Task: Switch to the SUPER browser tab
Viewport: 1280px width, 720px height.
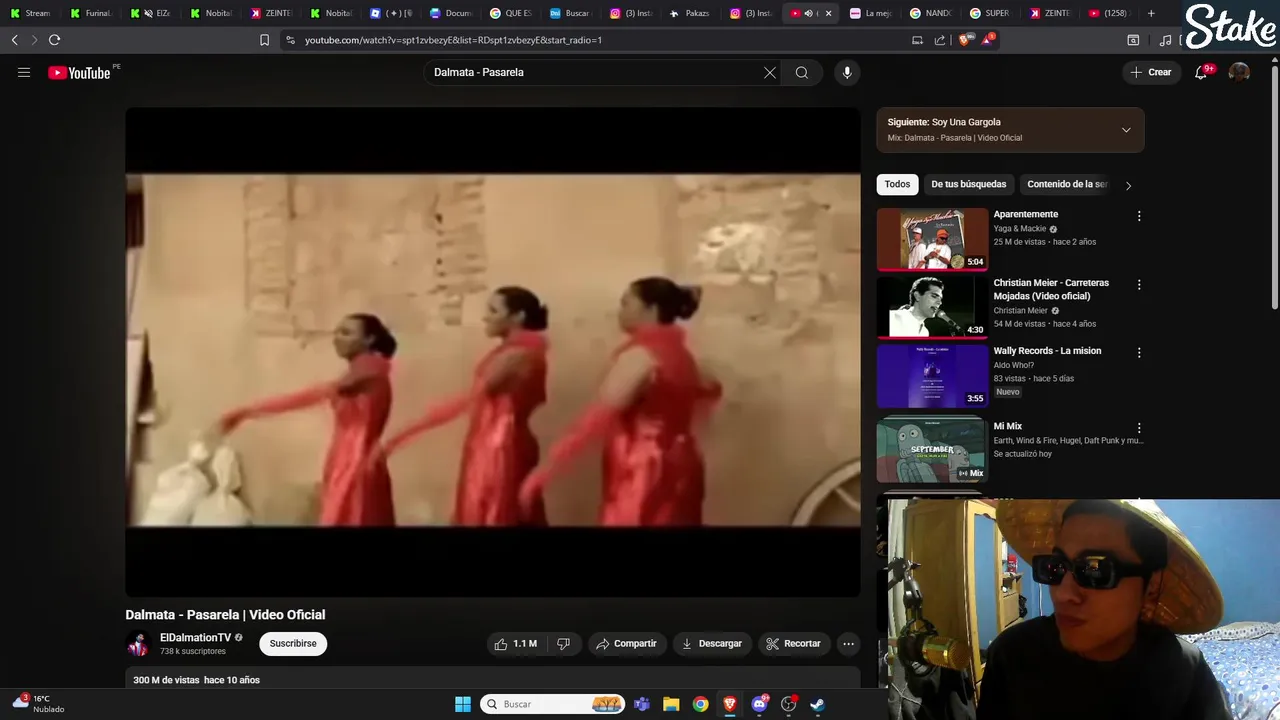Action: [x=990, y=13]
